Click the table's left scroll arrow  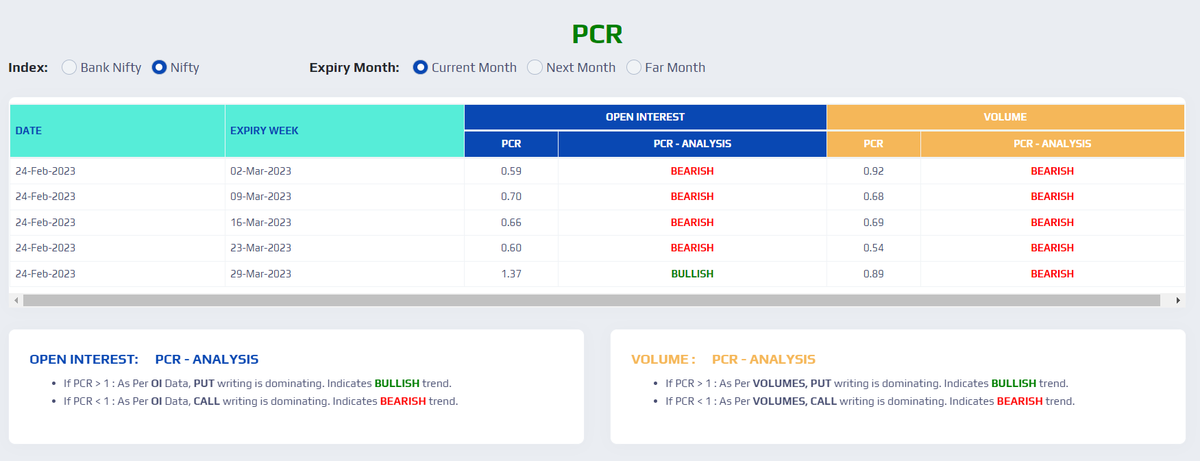[x=16, y=300]
